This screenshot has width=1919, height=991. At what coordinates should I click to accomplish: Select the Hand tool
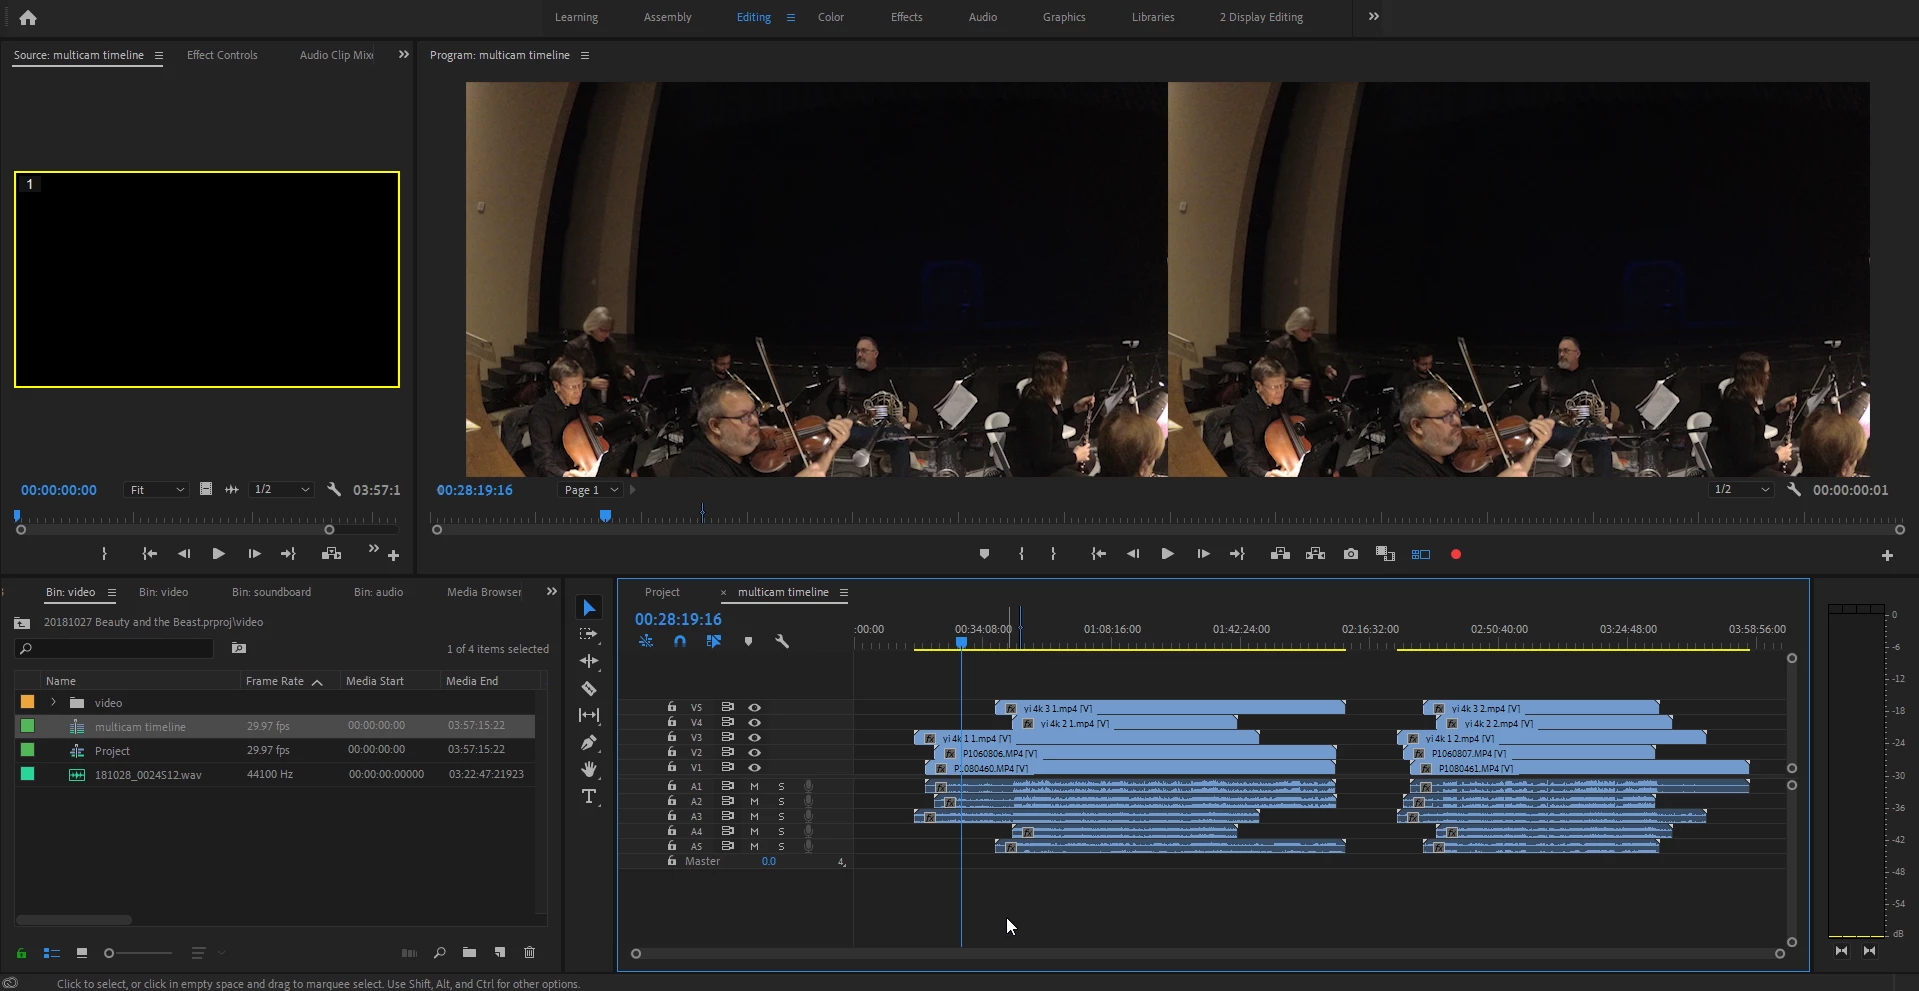point(589,769)
